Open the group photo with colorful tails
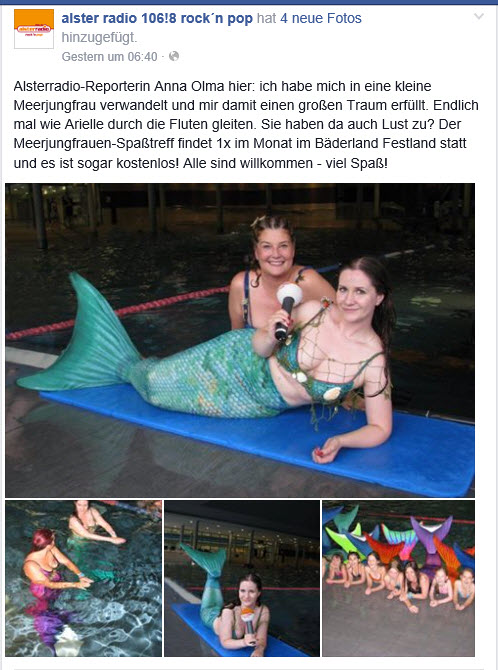The width and height of the screenshot is (498, 670). [398, 578]
